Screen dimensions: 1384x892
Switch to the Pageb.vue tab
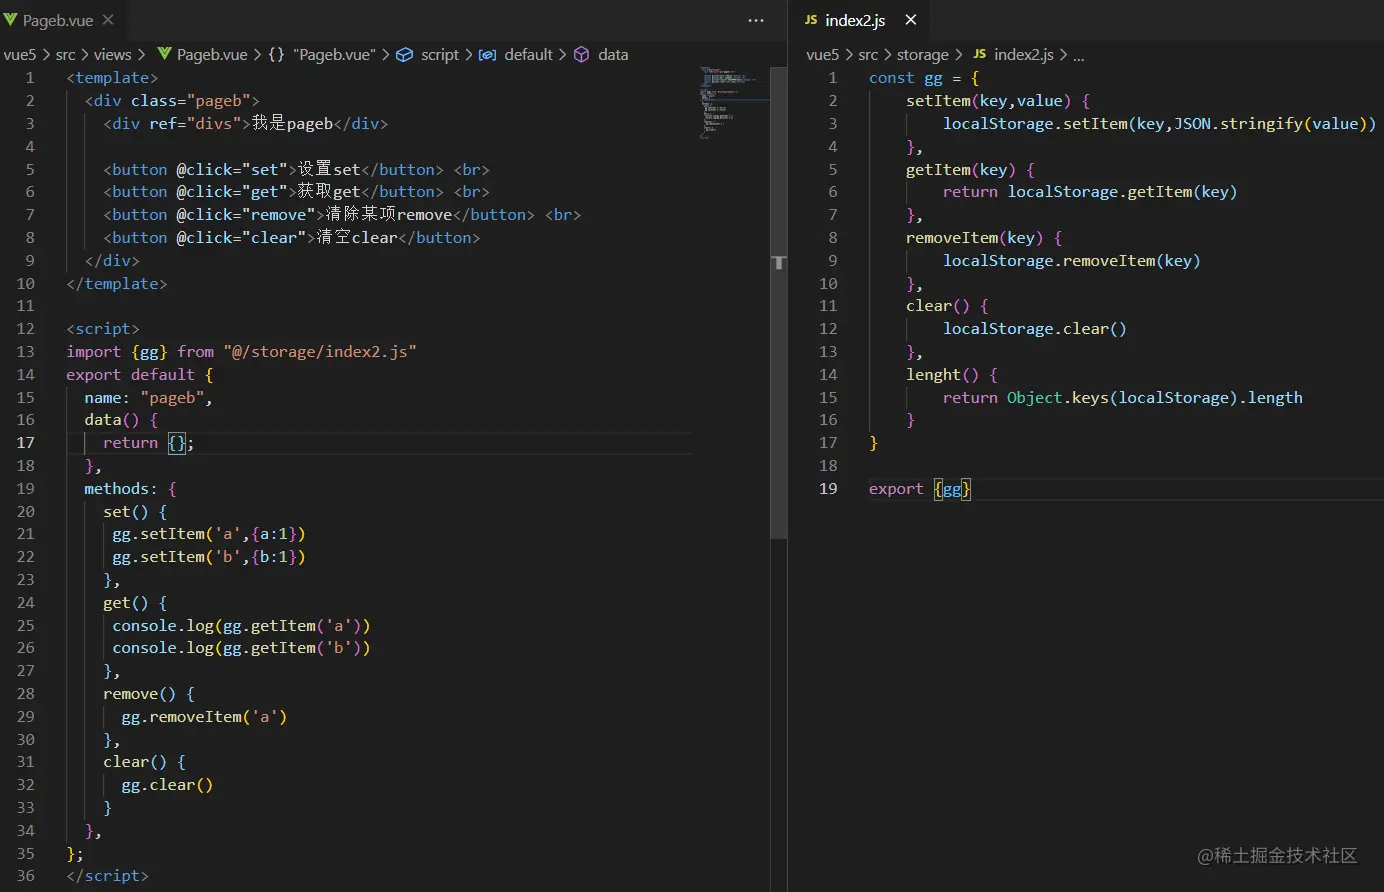(x=60, y=20)
